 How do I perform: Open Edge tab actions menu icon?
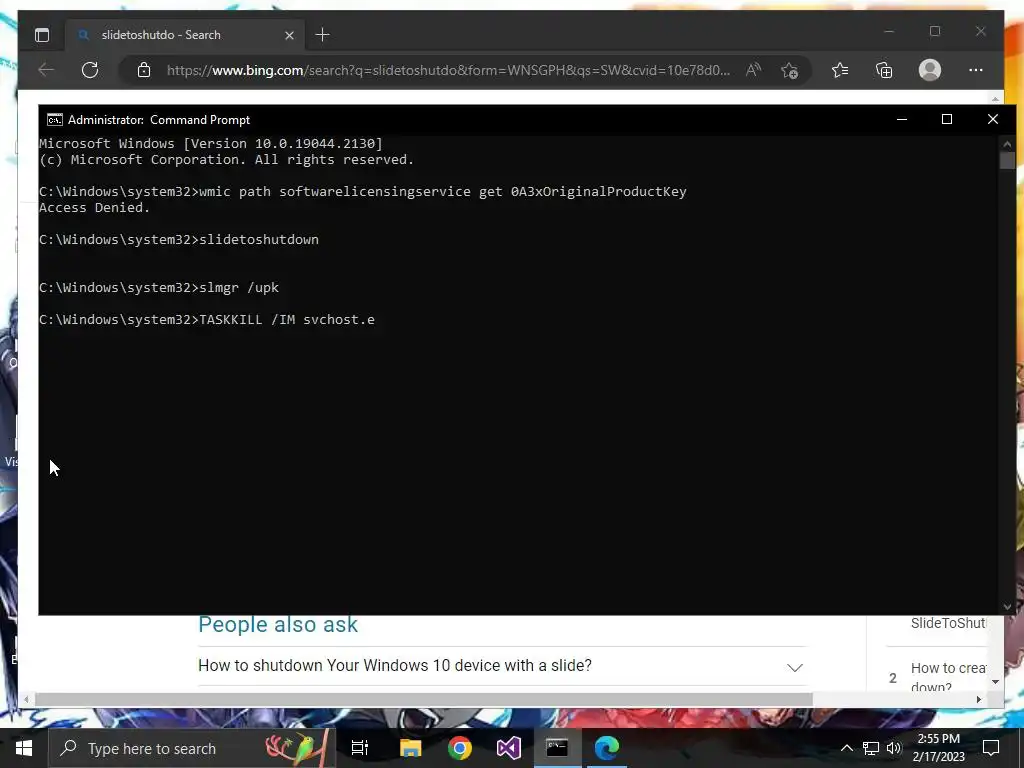42,35
